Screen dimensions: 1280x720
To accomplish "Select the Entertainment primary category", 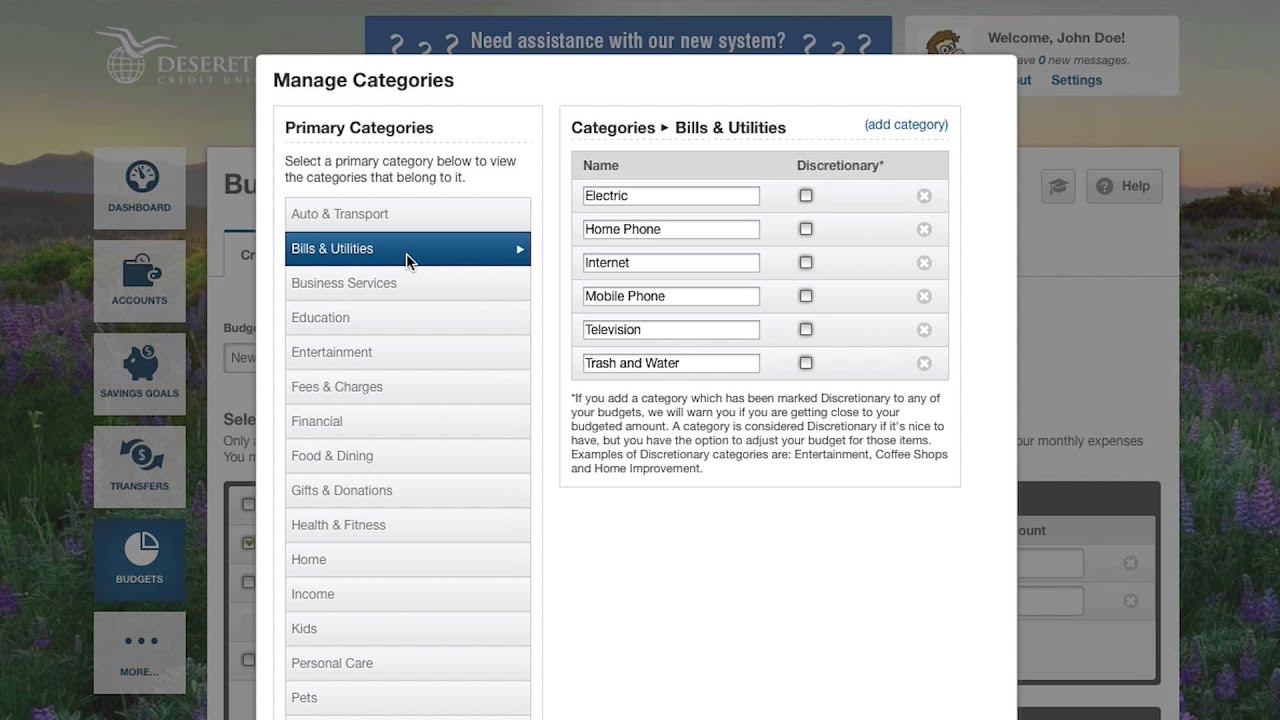I will click(x=407, y=352).
